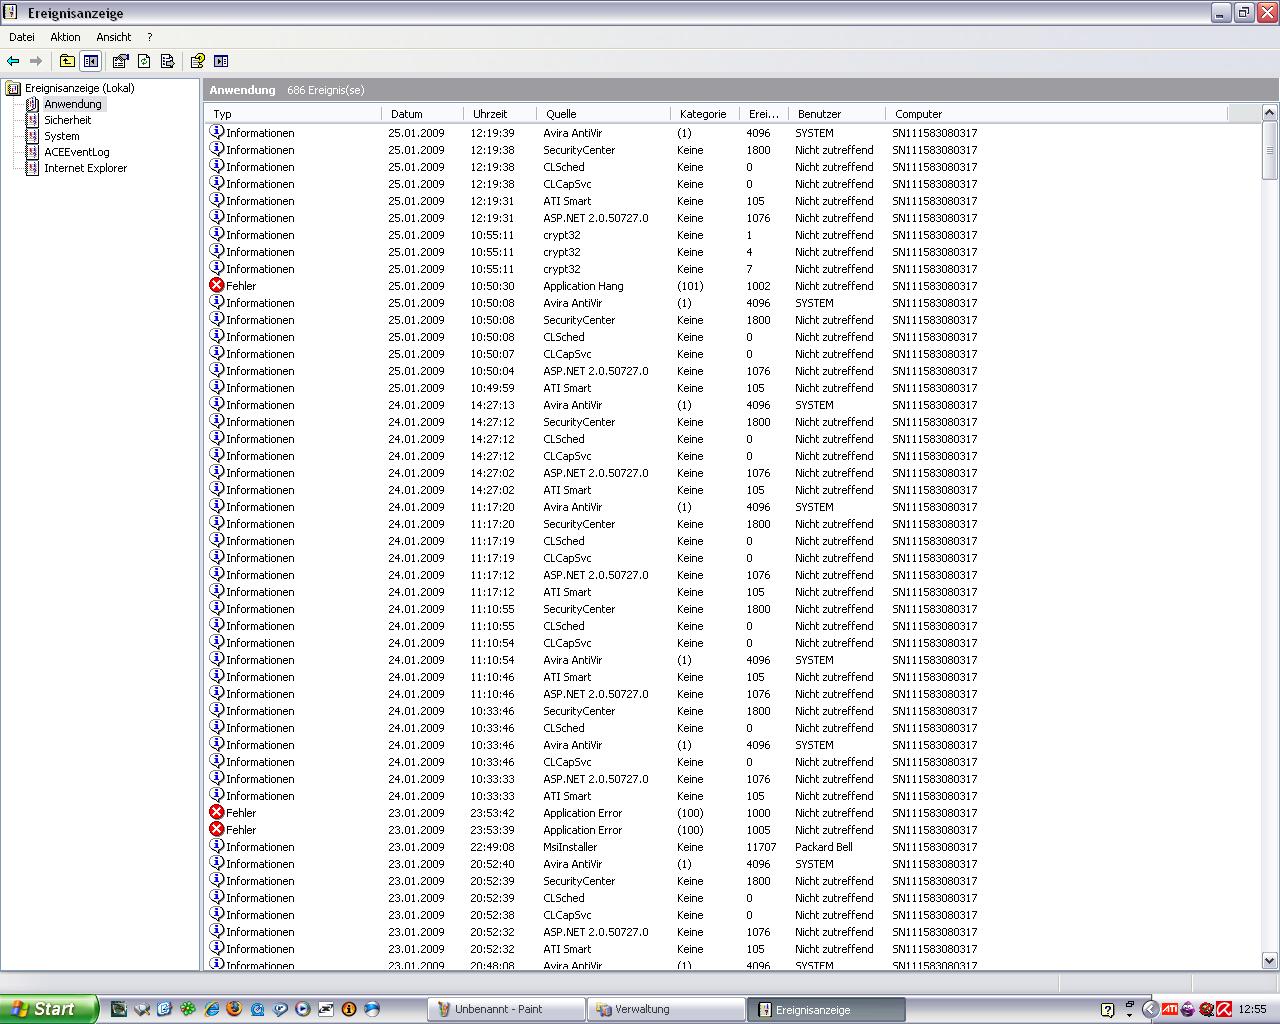Image resolution: width=1280 pixels, height=1024 pixels.
Task: Open Windows Media Player quick launch icon
Action: click(303, 1009)
